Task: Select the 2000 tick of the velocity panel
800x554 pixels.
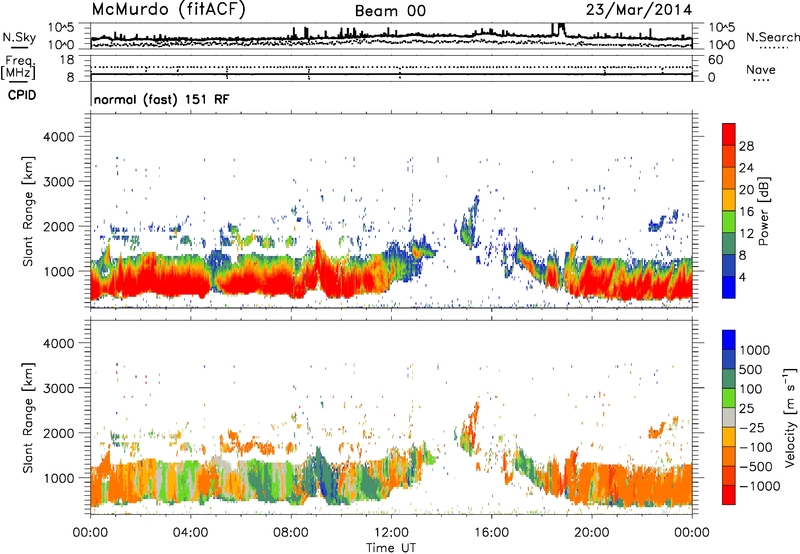Action: 58,433
